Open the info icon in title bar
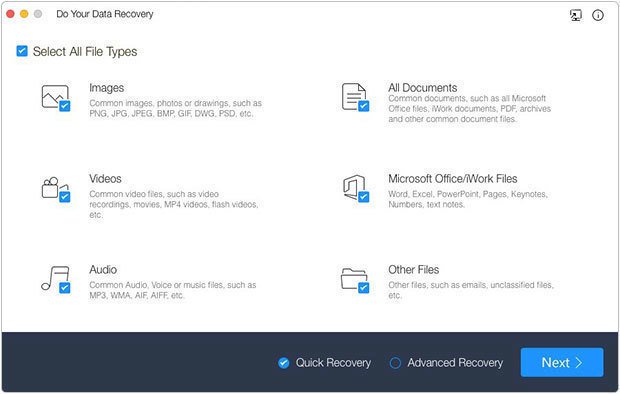This screenshot has width=620, height=394. click(597, 15)
